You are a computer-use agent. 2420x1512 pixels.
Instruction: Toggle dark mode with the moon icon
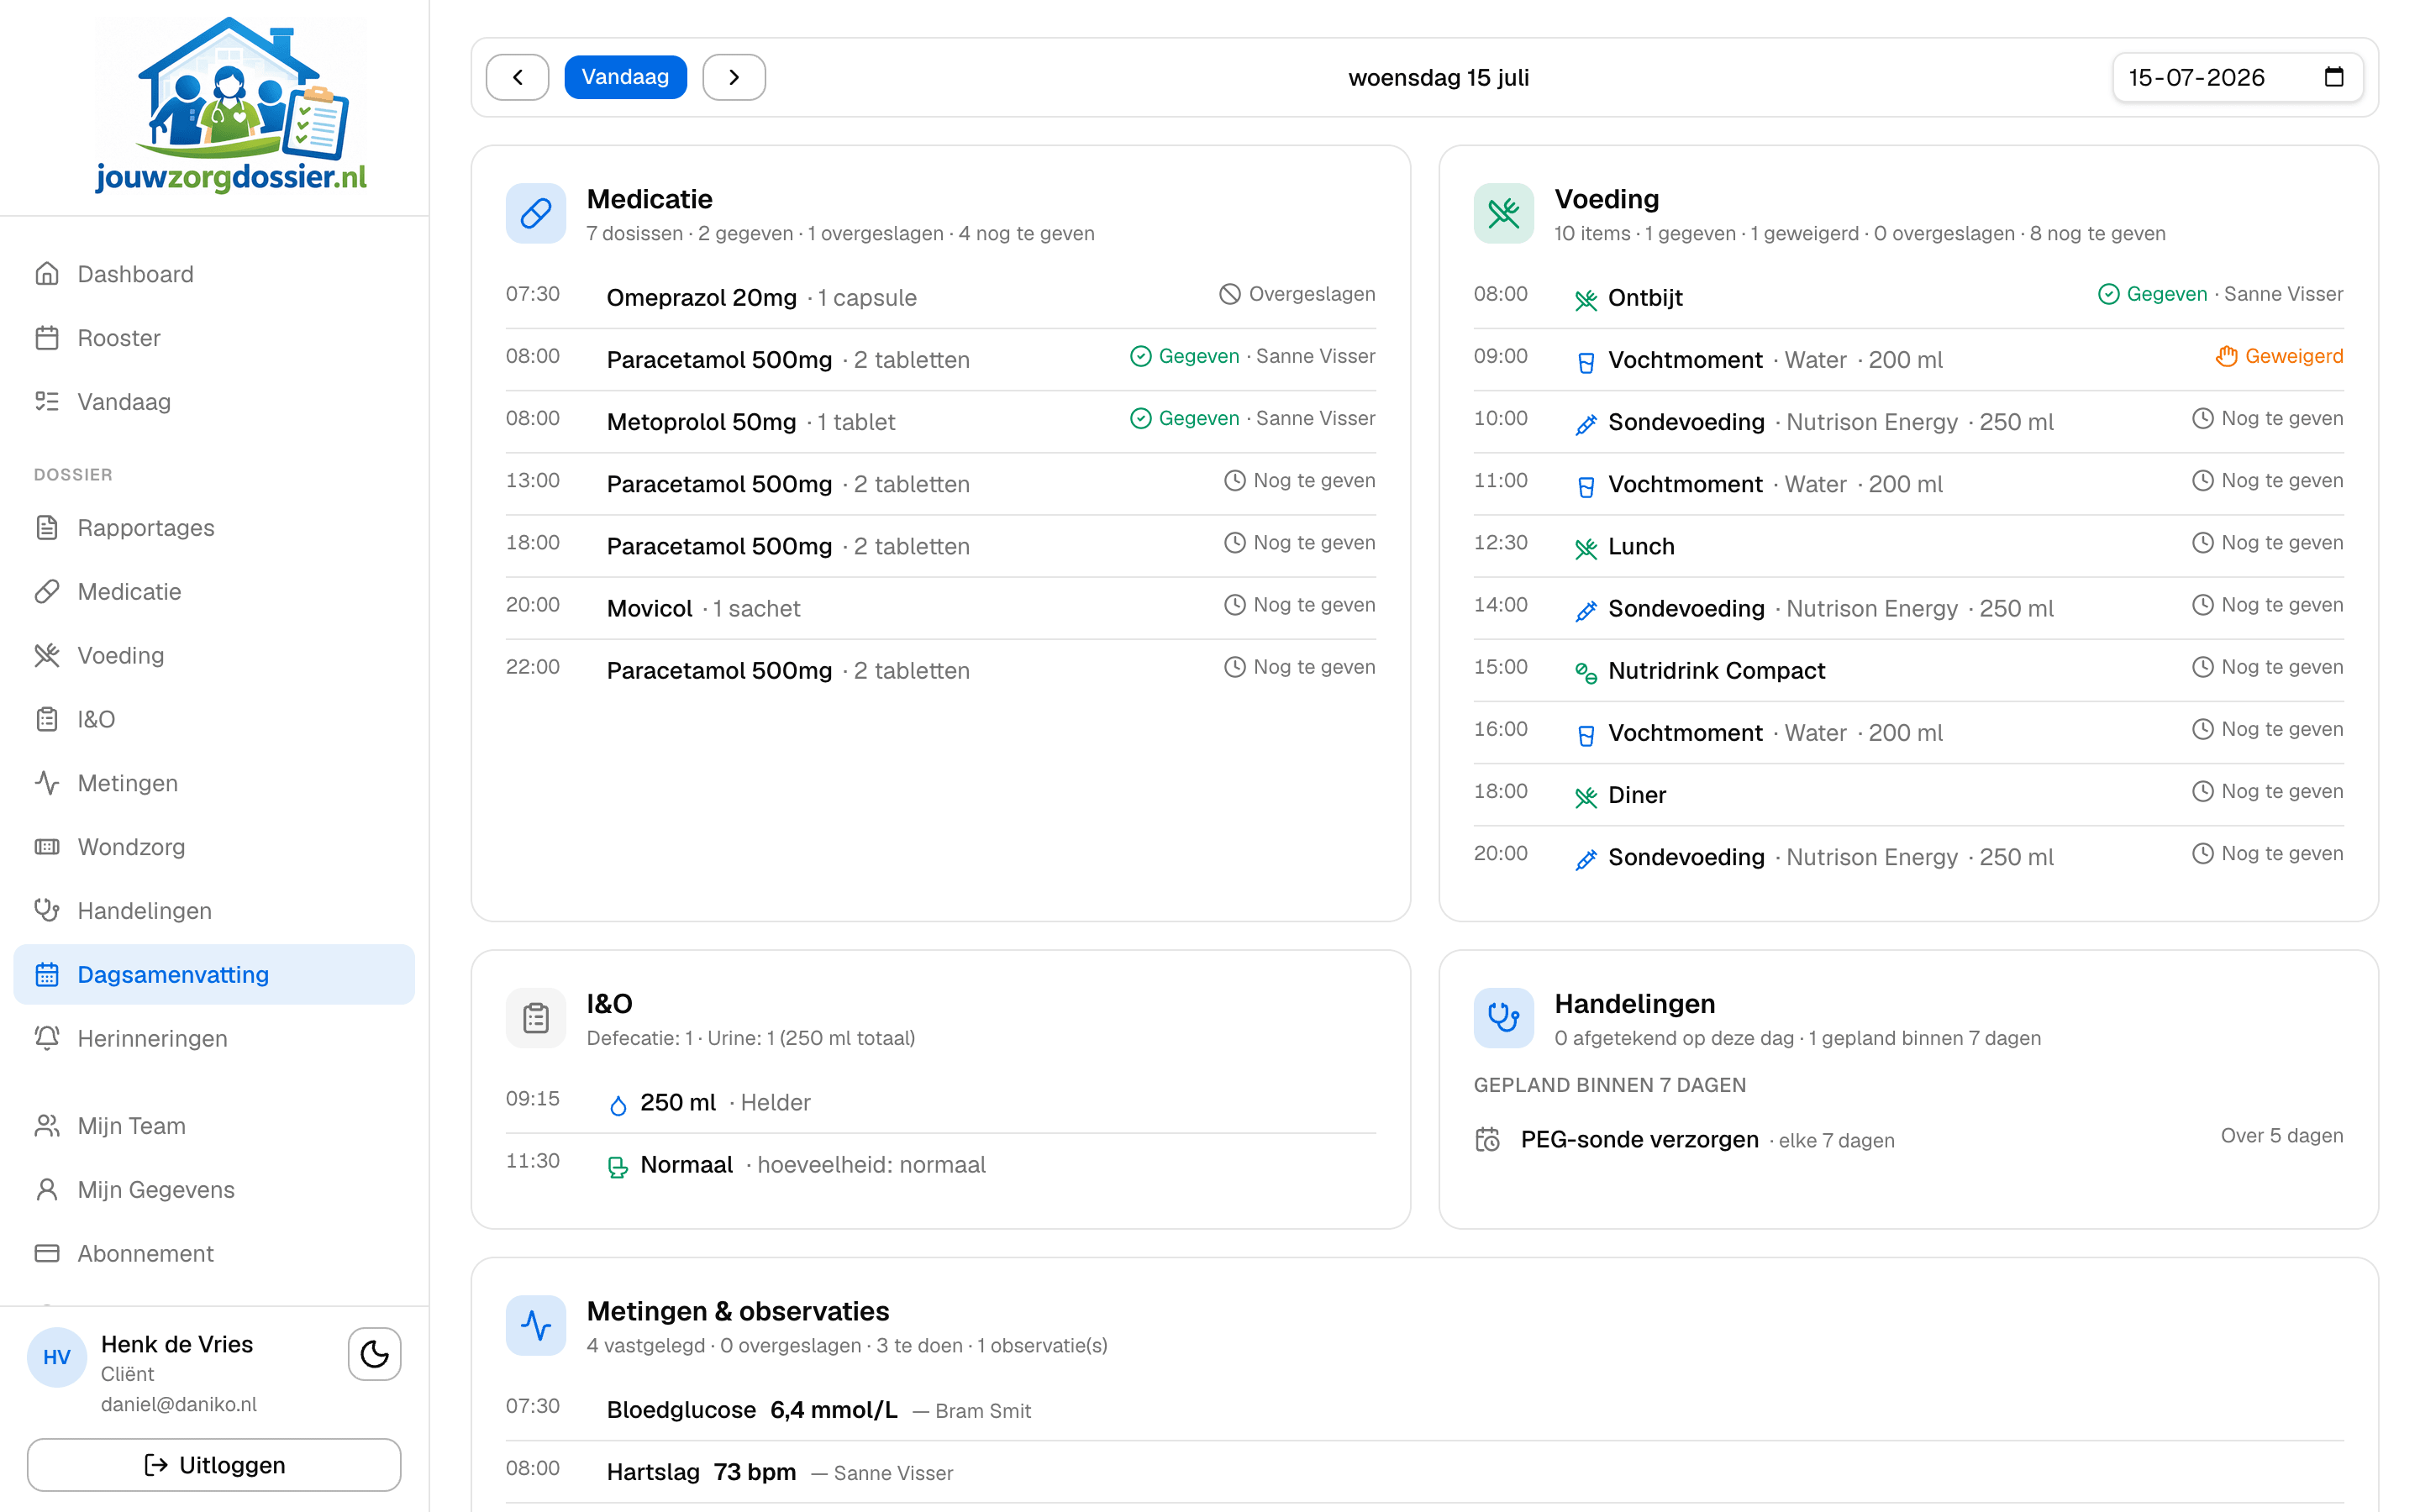pyautogui.click(x=374, y=1354)
